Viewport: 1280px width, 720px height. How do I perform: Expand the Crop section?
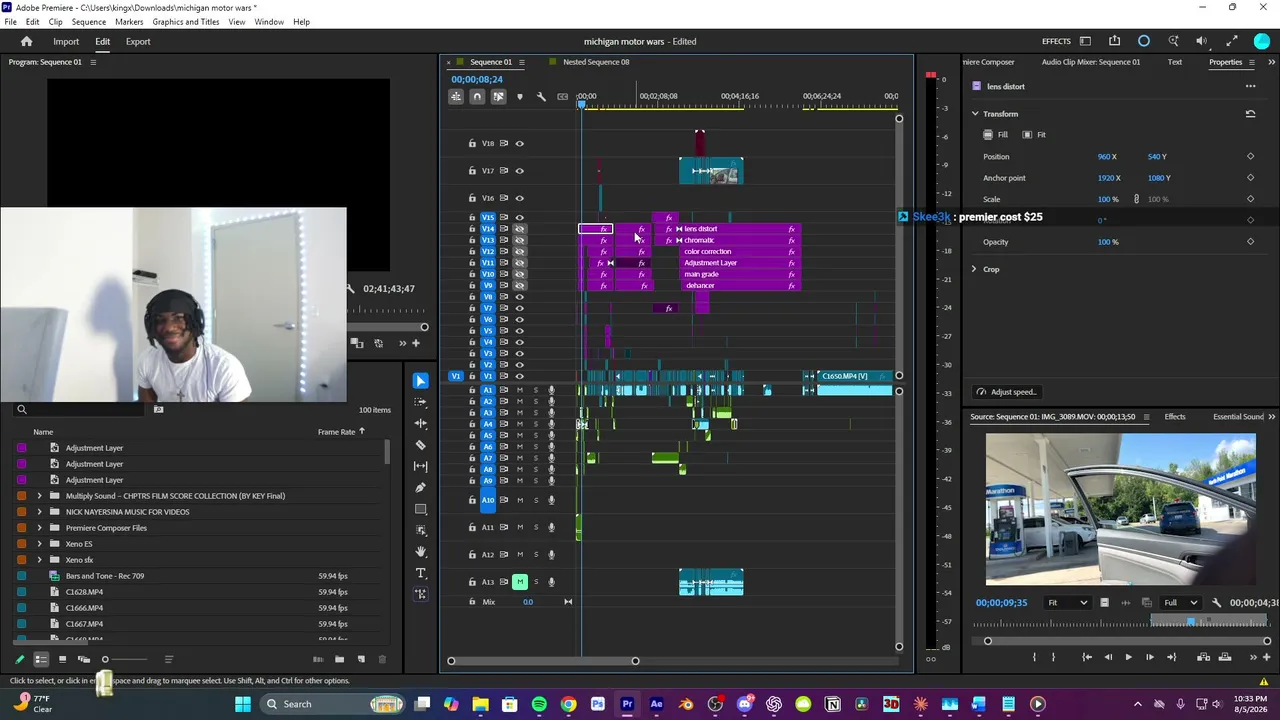pyautogui.click(x=974, y=269)
